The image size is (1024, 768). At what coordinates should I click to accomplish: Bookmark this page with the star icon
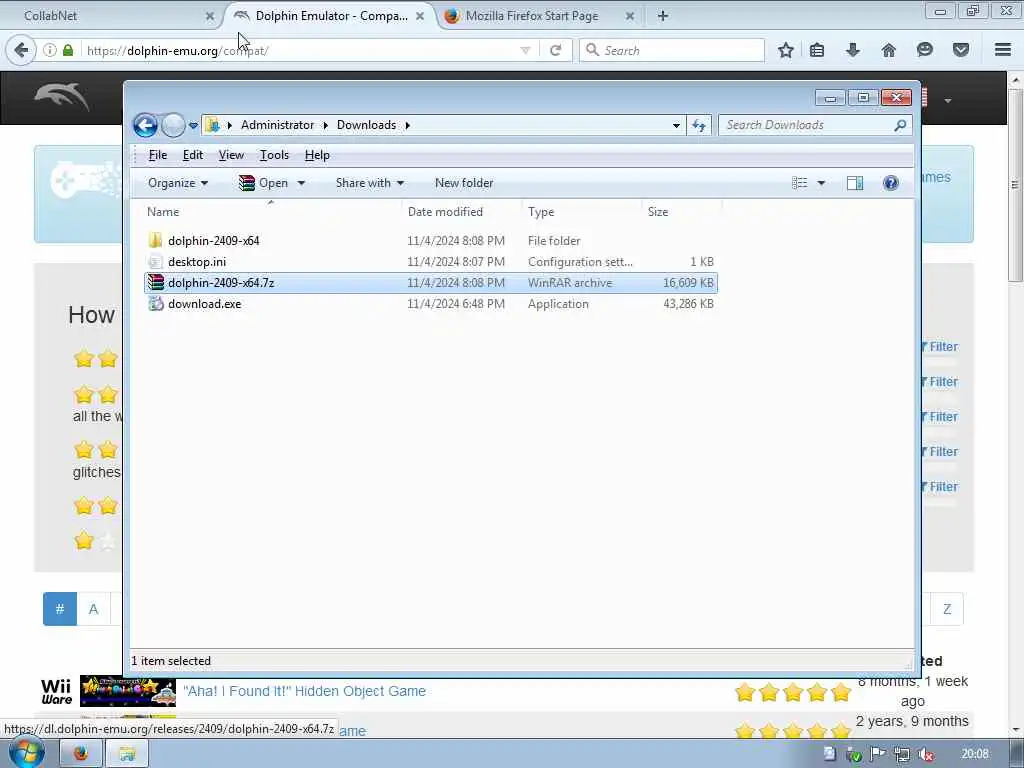[x=786, y=50]
